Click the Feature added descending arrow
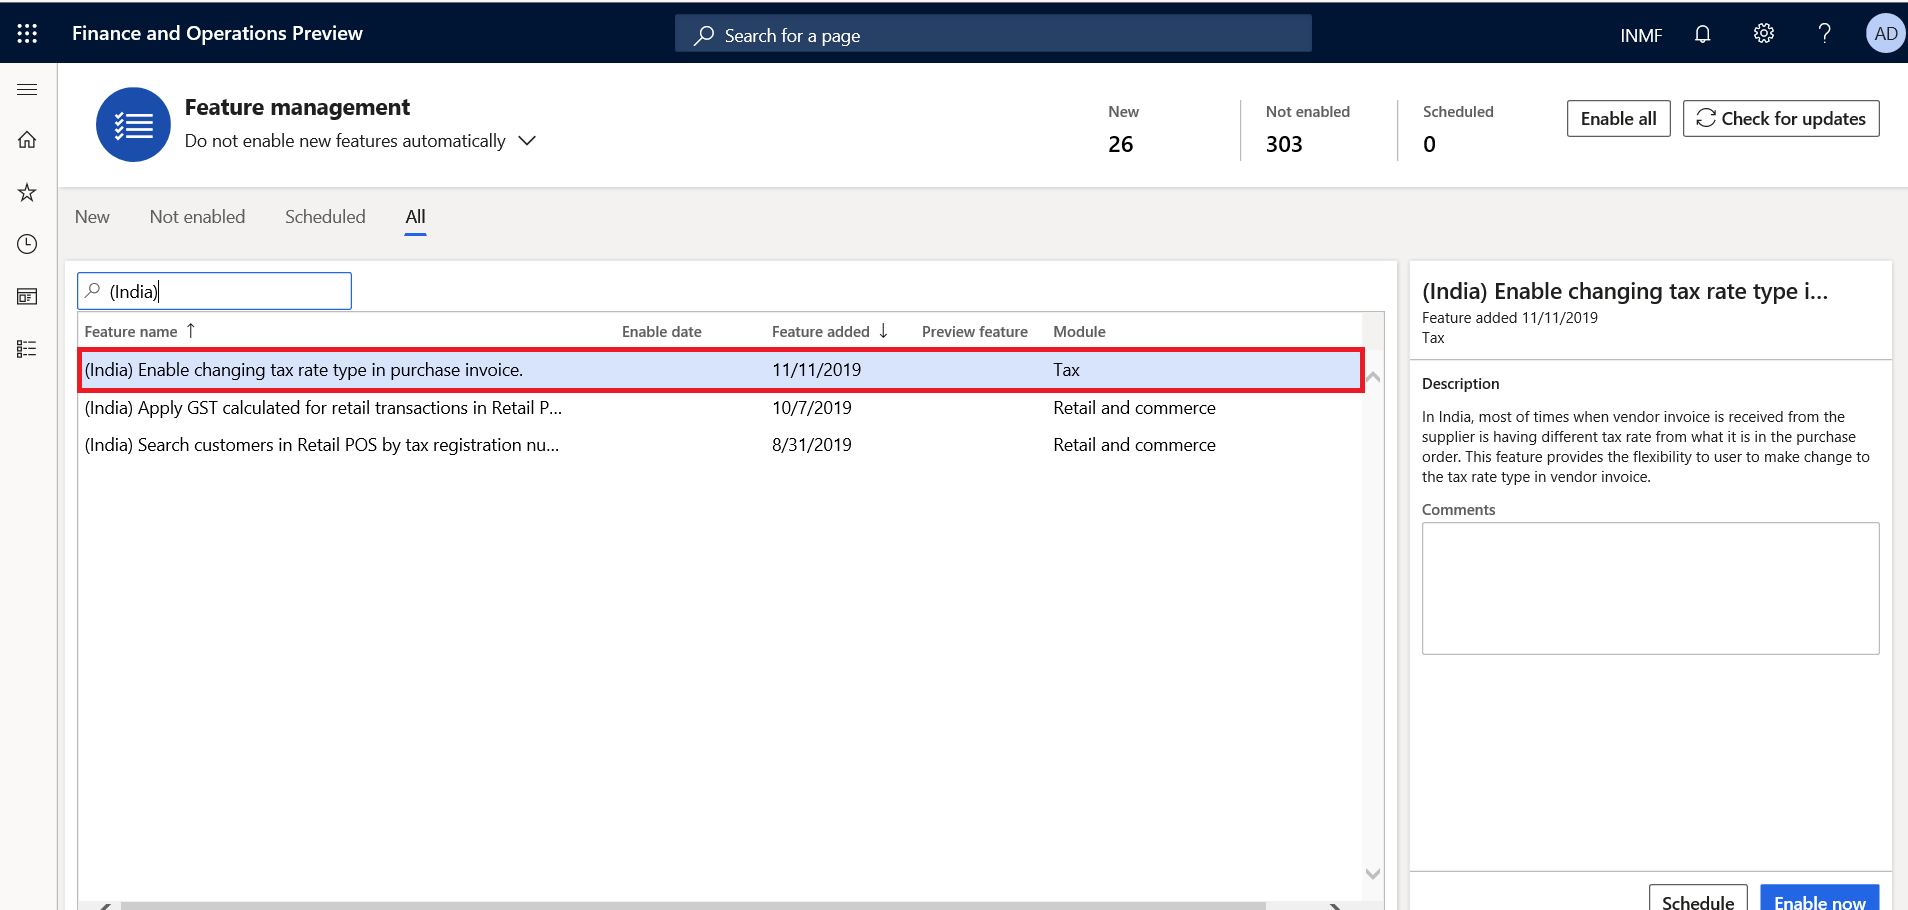 coord(883,331)
